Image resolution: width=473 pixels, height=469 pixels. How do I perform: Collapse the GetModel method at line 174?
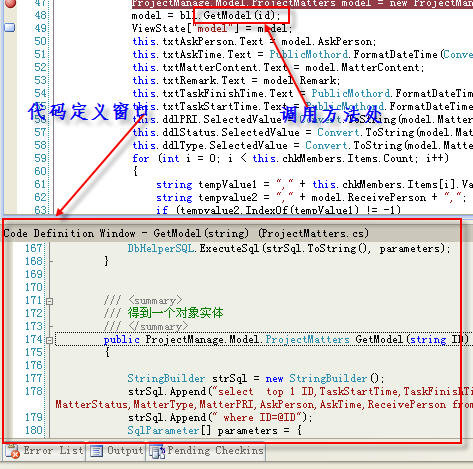(x=50, y=340)
